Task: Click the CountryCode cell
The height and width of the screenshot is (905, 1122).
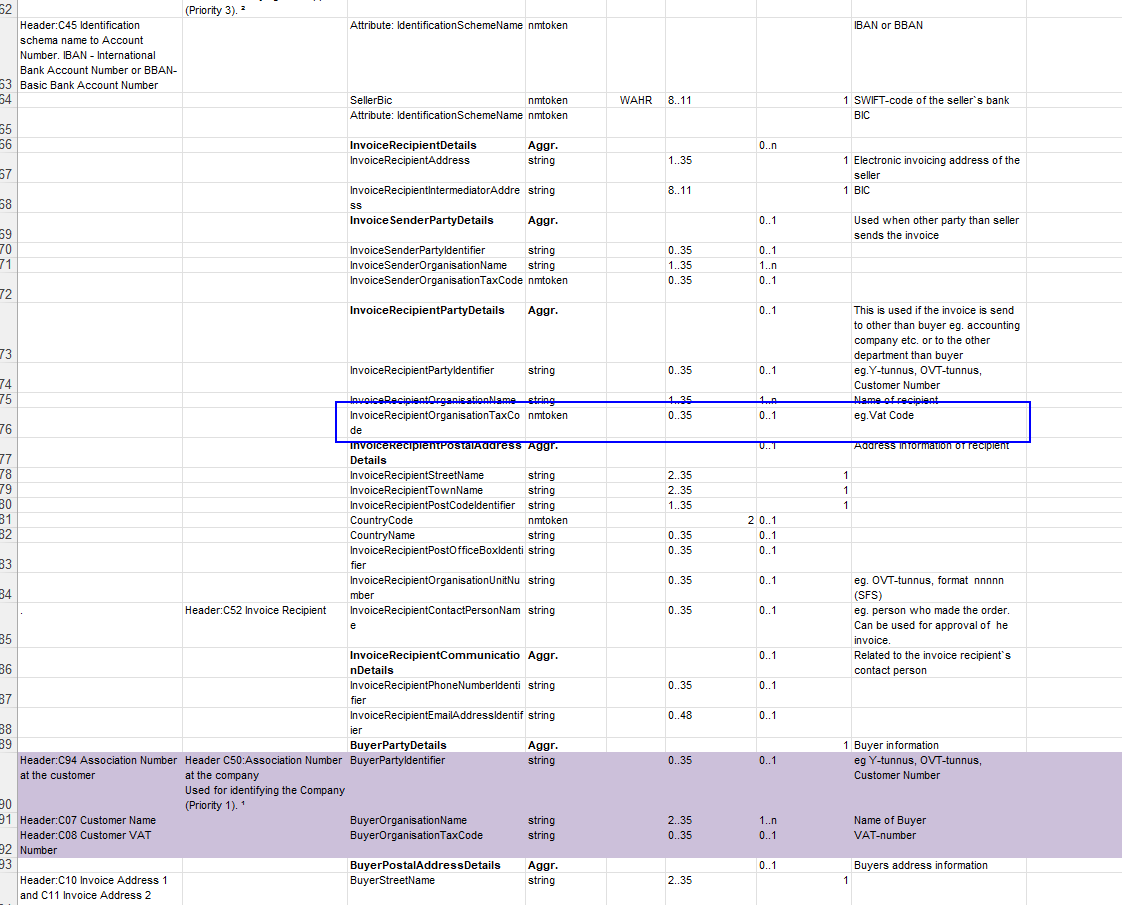Action: tap(436, 520)
